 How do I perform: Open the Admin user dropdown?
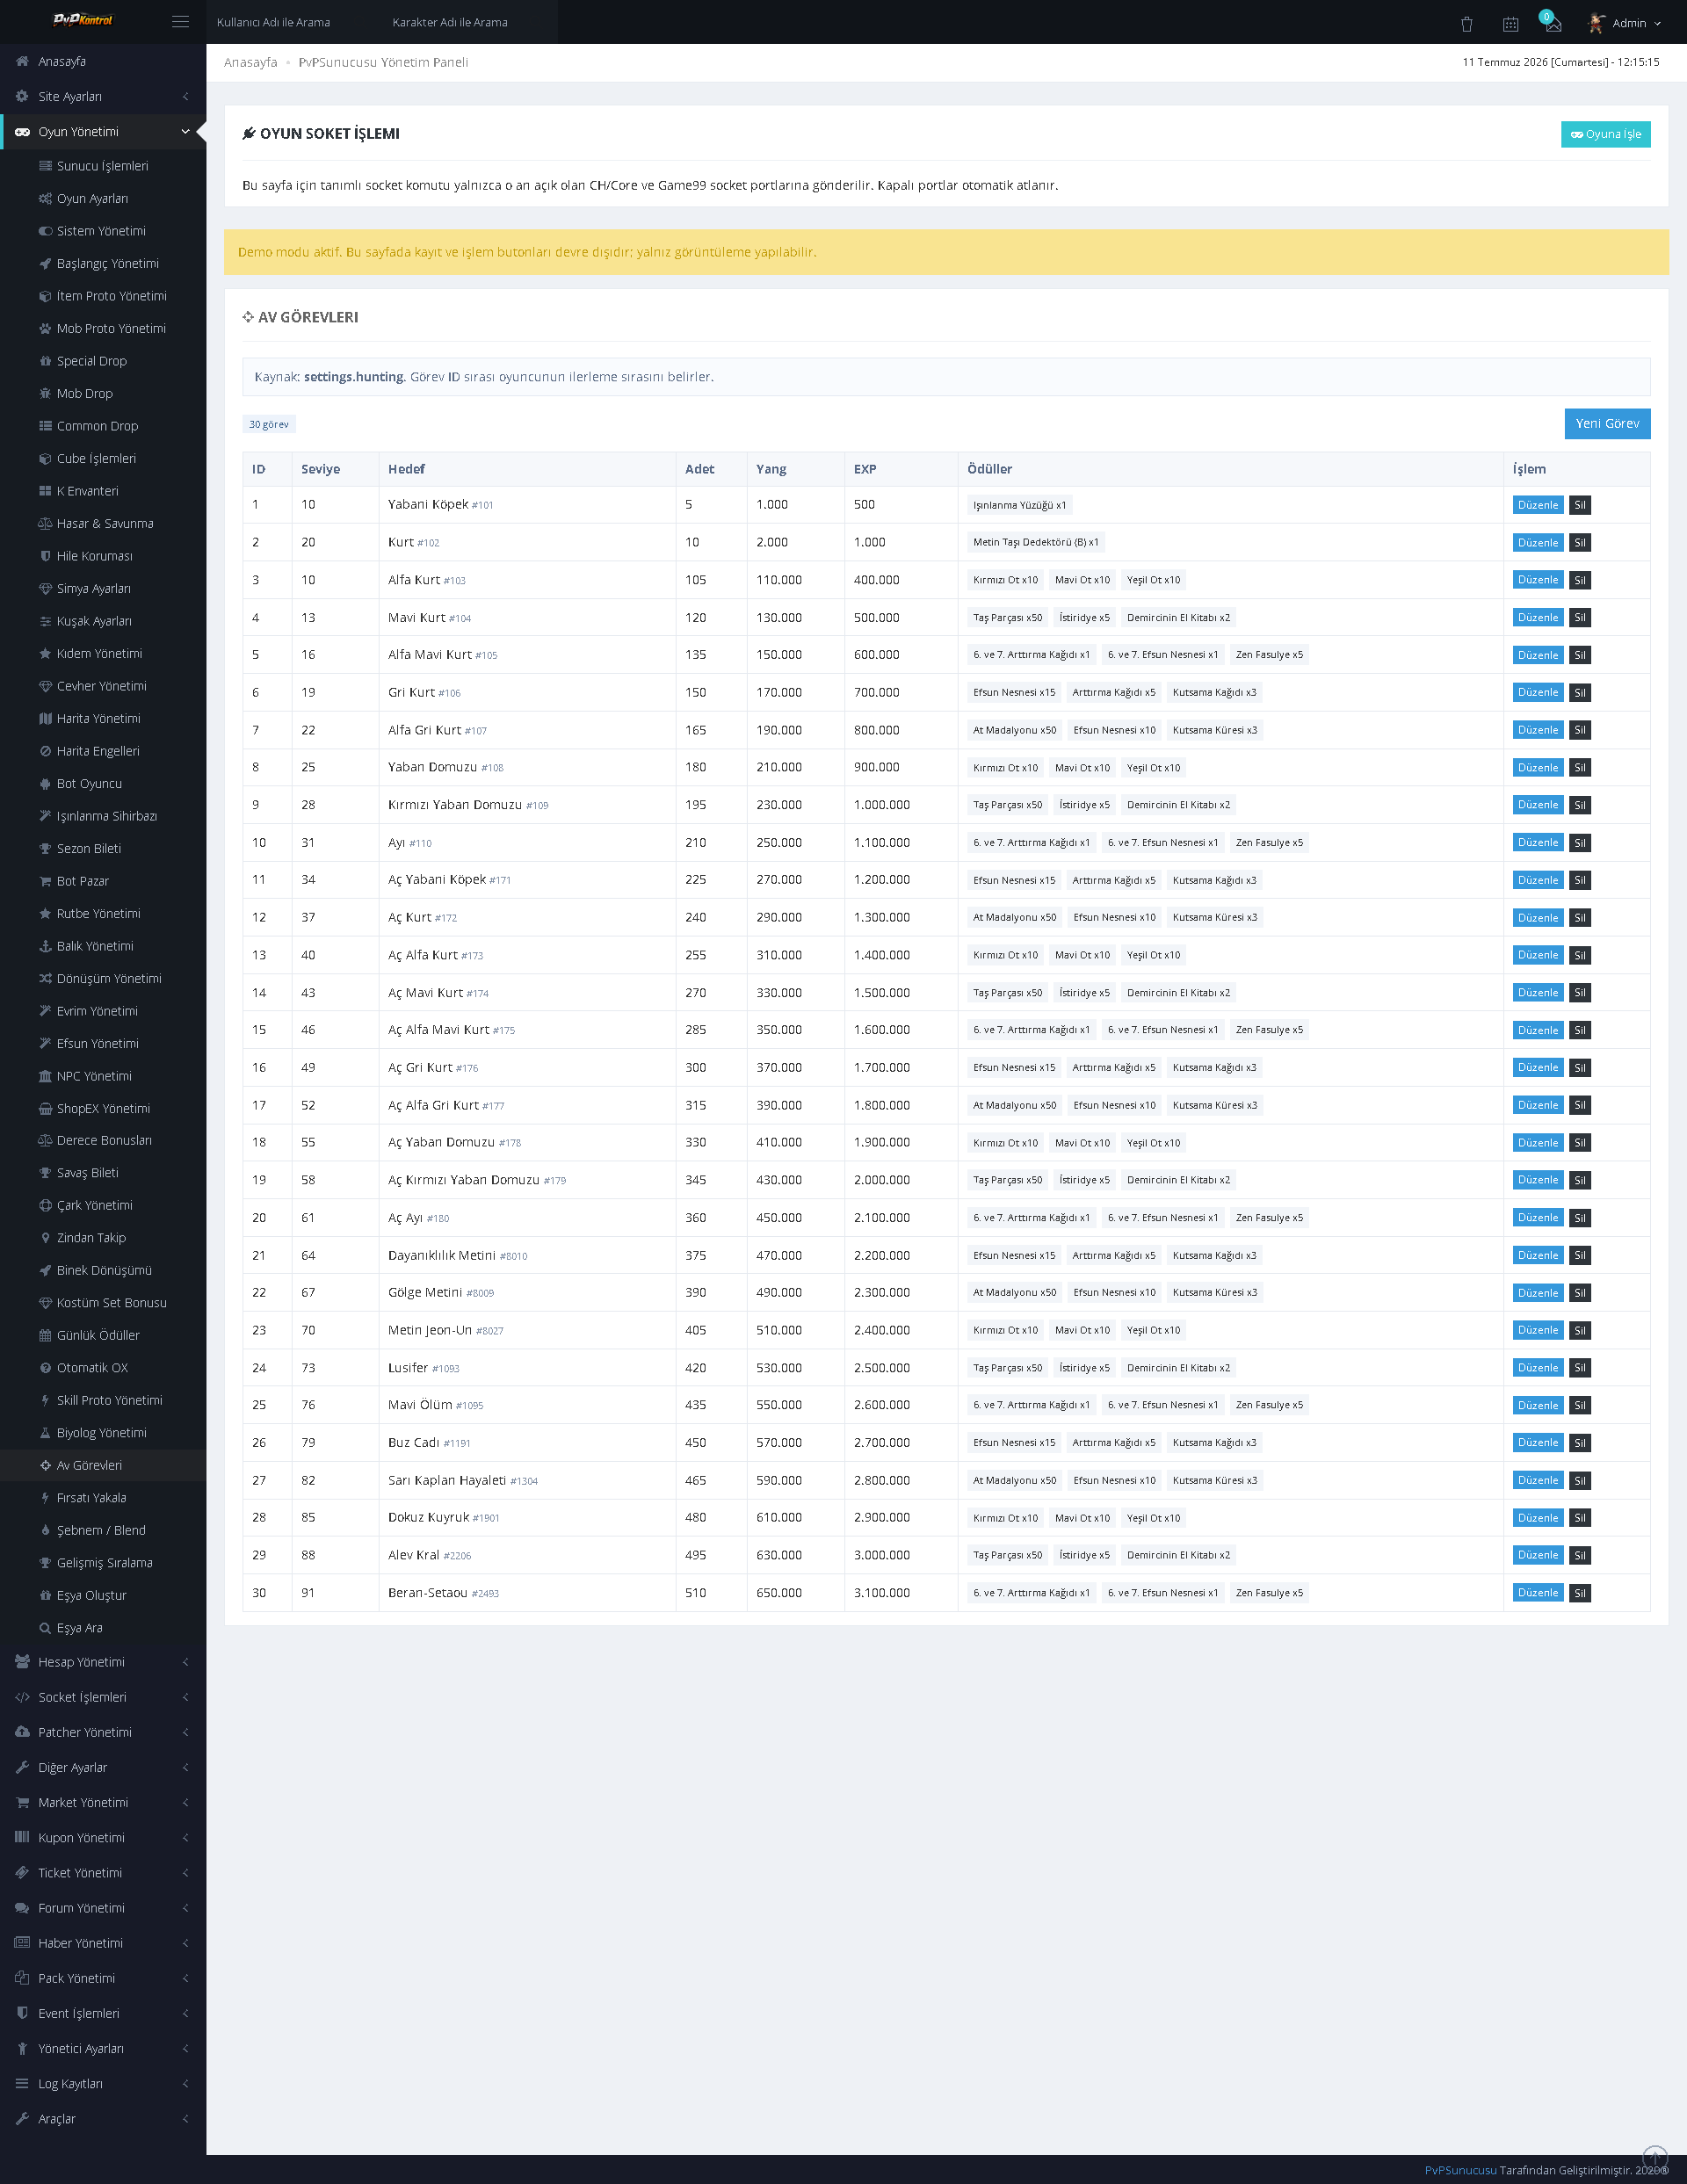[x=1624, y=22]
